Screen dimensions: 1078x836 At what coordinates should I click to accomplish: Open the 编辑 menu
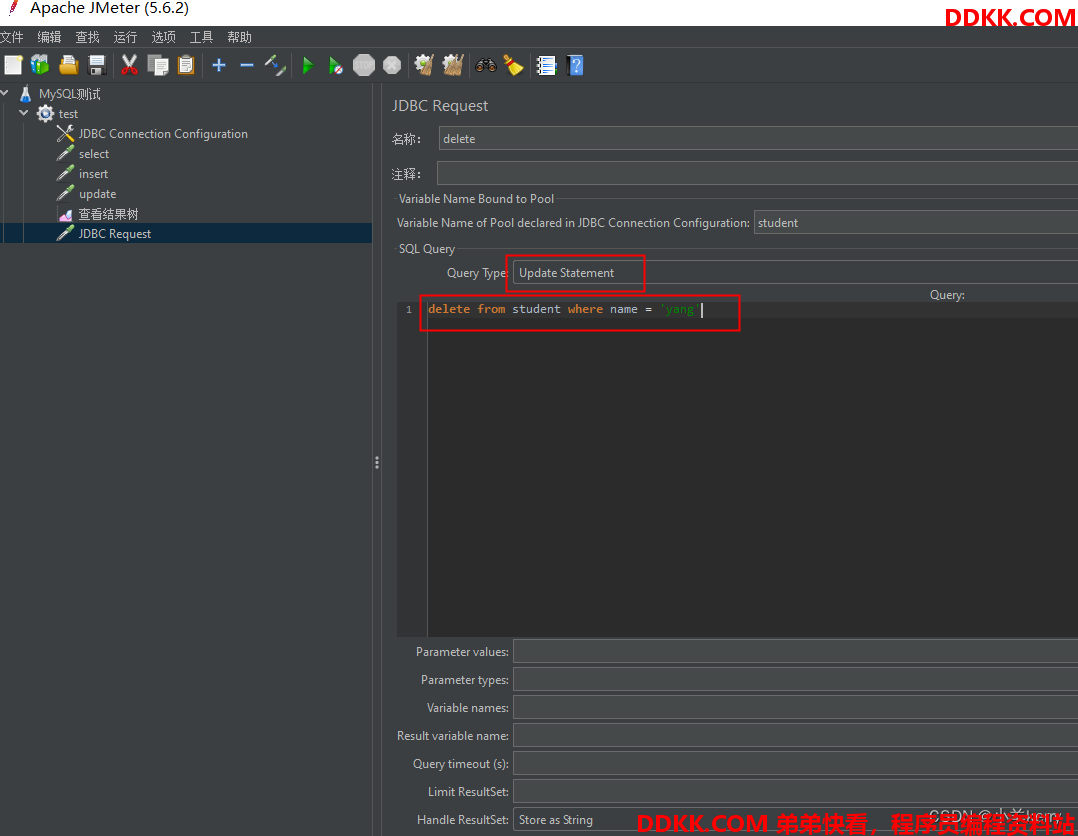point(49,37)
